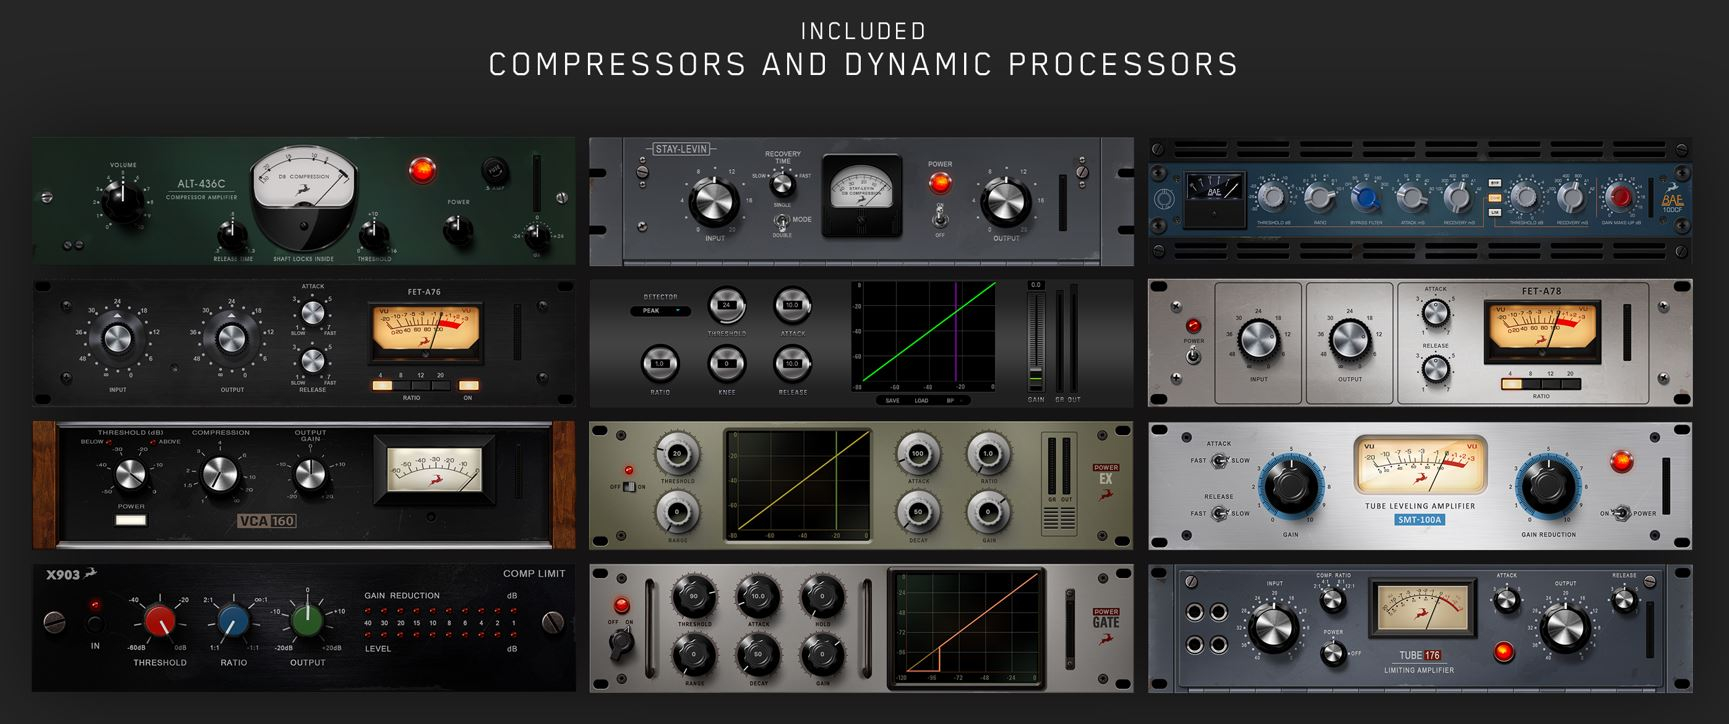
Task: Click the SMT-100A Gain knob
Action: (x=1290, y=487)
